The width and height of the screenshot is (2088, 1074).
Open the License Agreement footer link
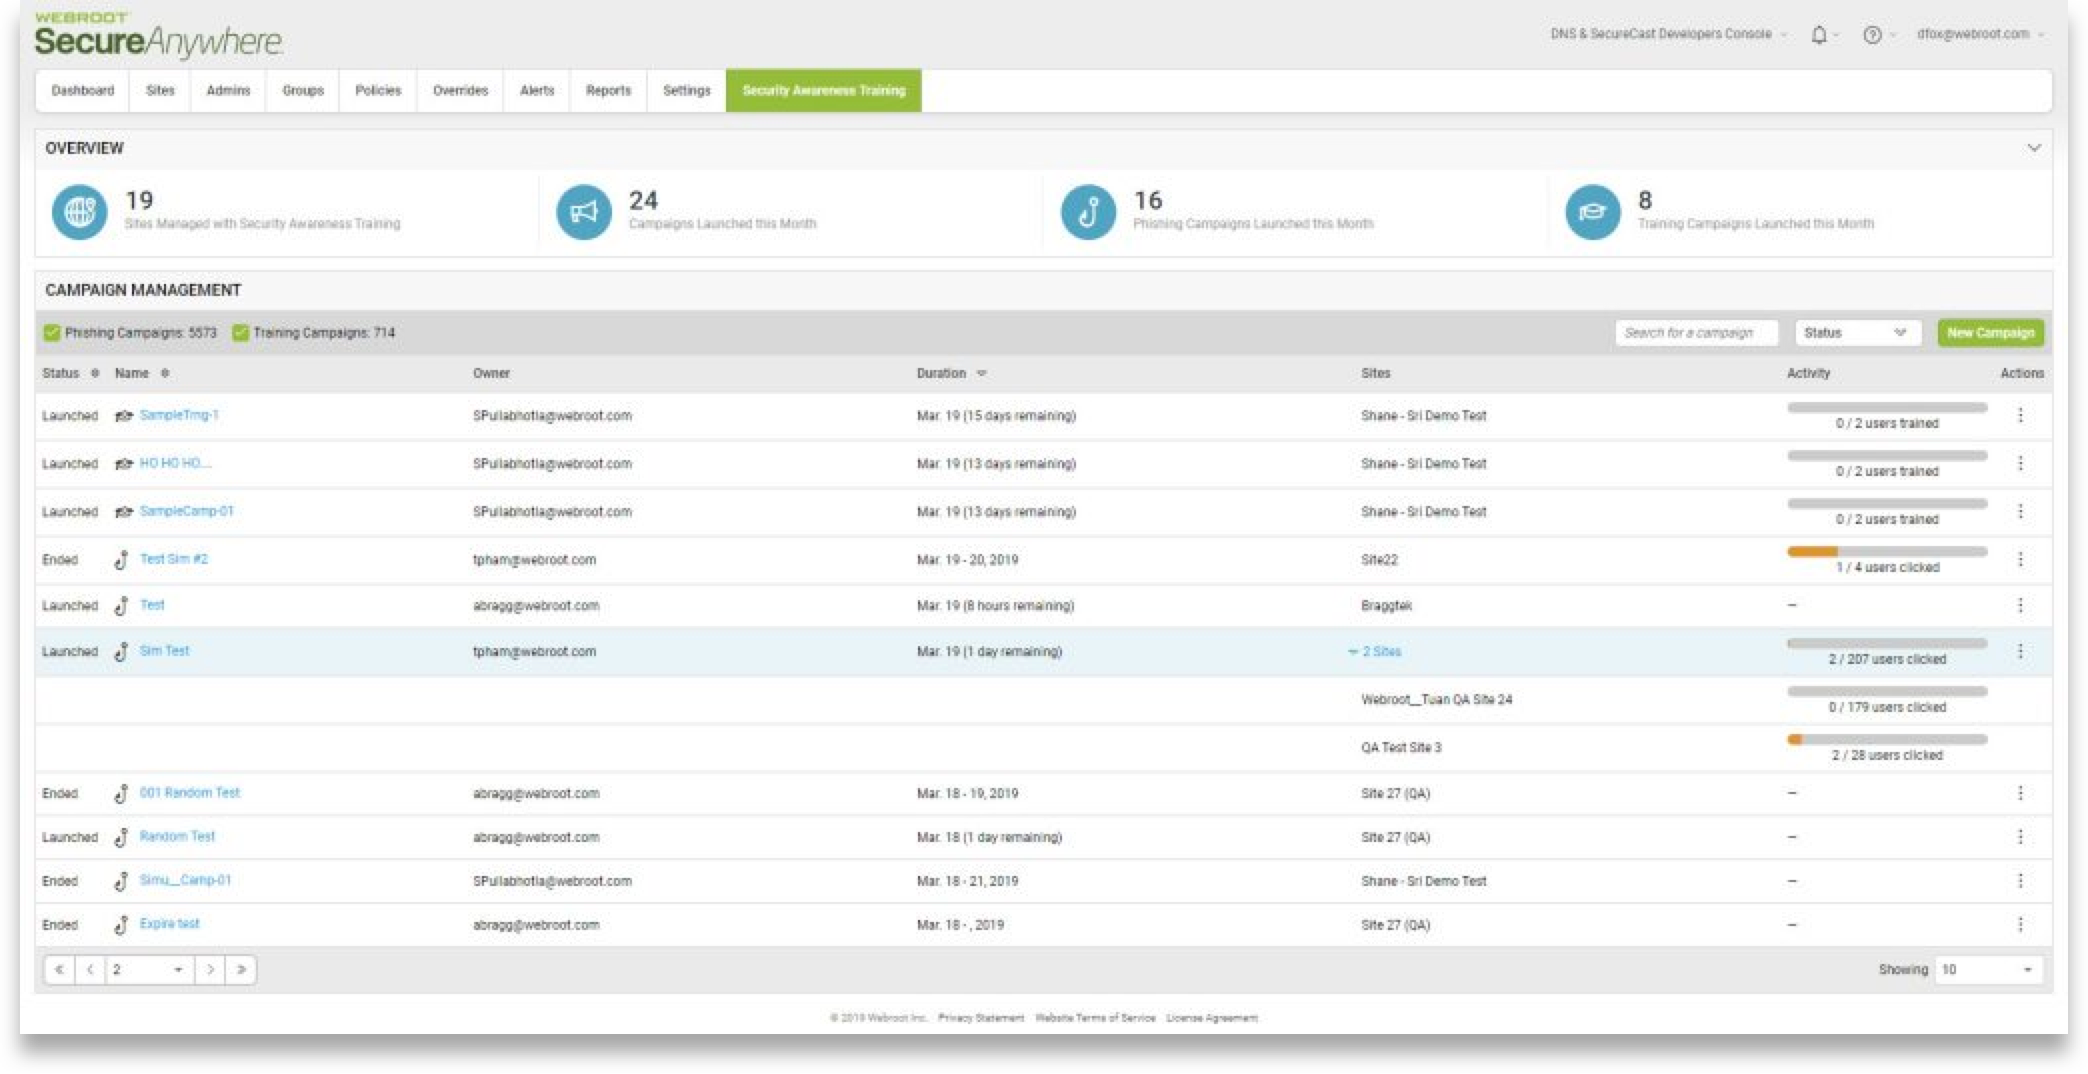click(x=1212, y=1018)
